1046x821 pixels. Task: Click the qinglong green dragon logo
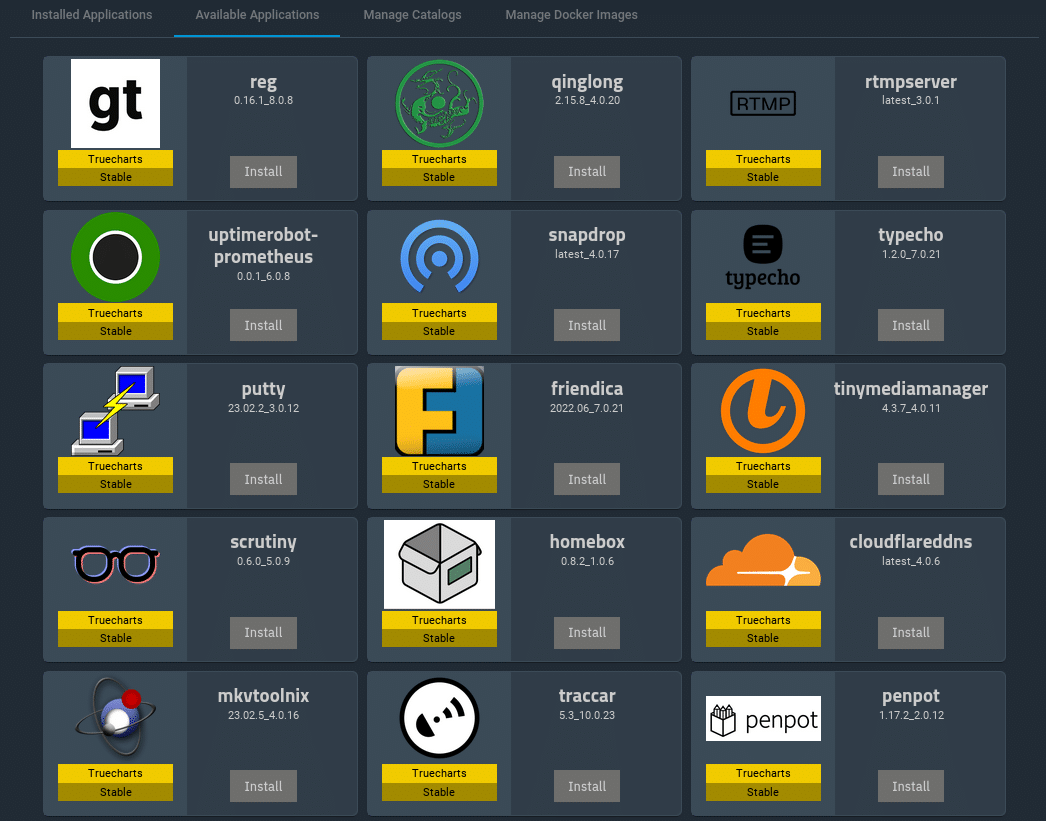(439, 103)
